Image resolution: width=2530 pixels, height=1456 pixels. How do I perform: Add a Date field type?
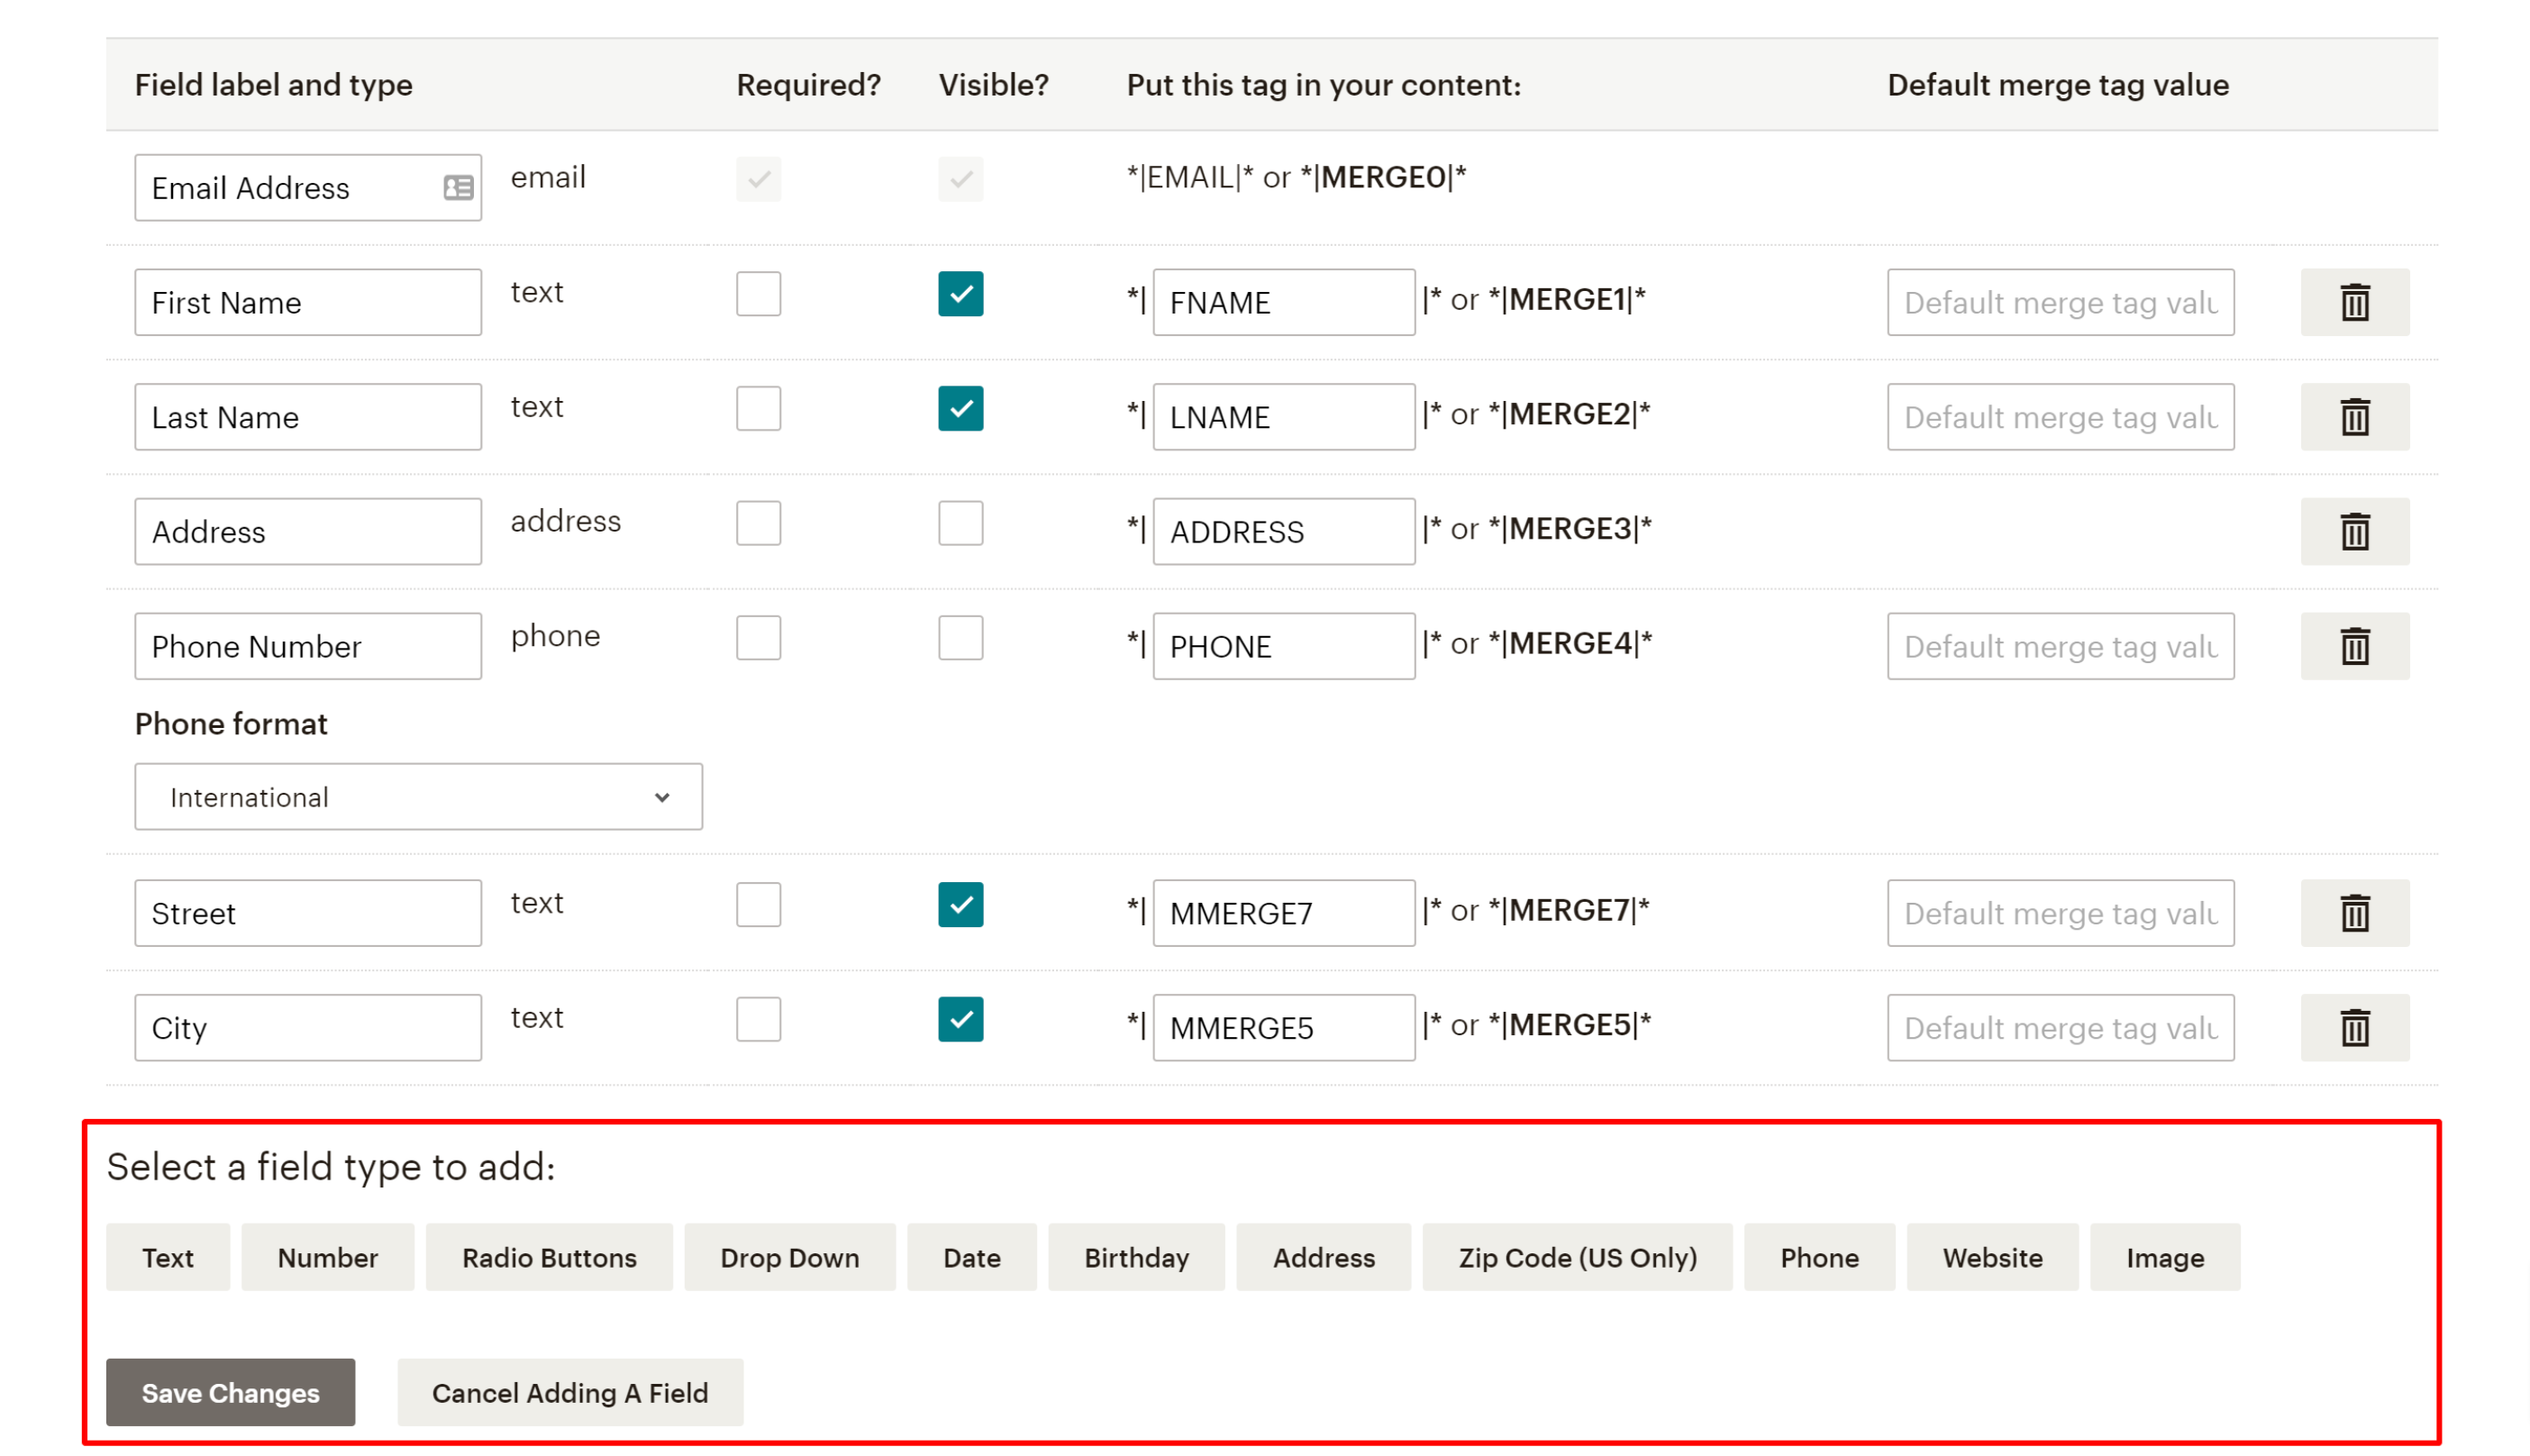click(971, 1257)
